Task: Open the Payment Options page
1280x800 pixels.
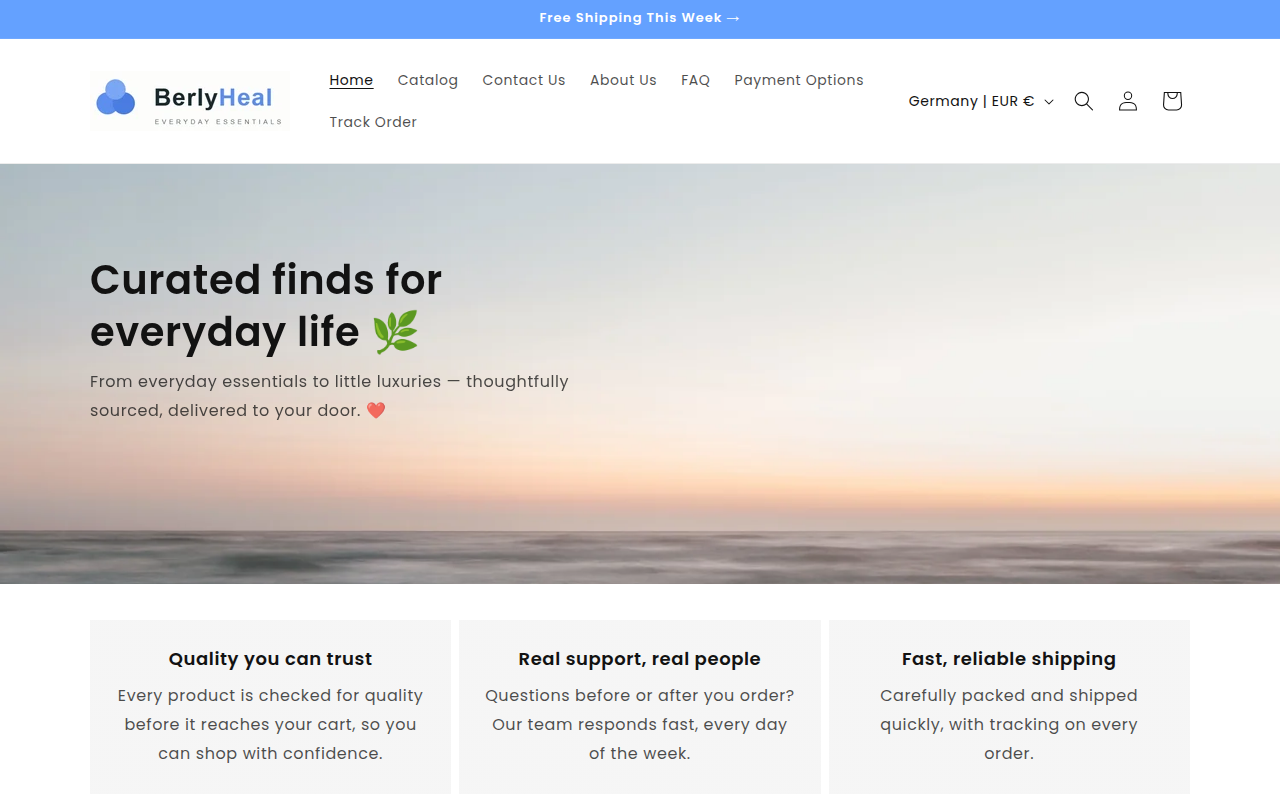Action: (x=799, y=80)
